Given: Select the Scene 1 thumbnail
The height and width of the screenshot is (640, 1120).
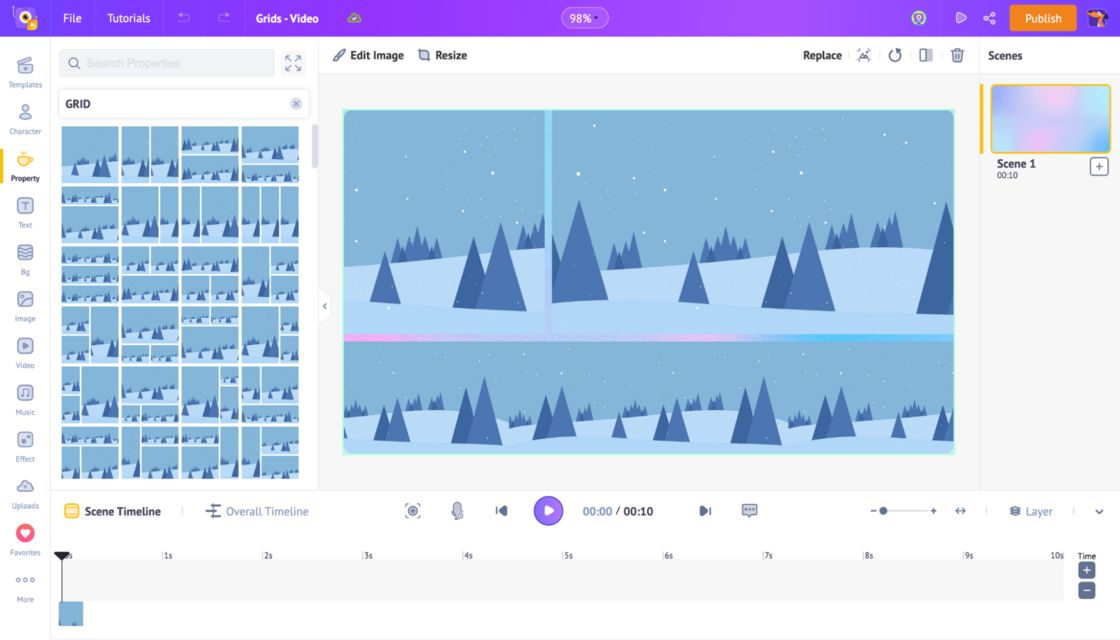Looking at the screenshot, I should (1049, 118).
